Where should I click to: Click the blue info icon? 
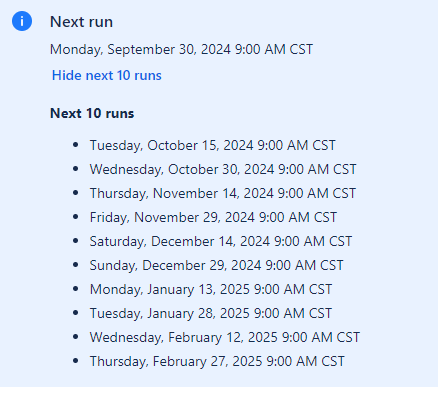(x=22, y=21)
